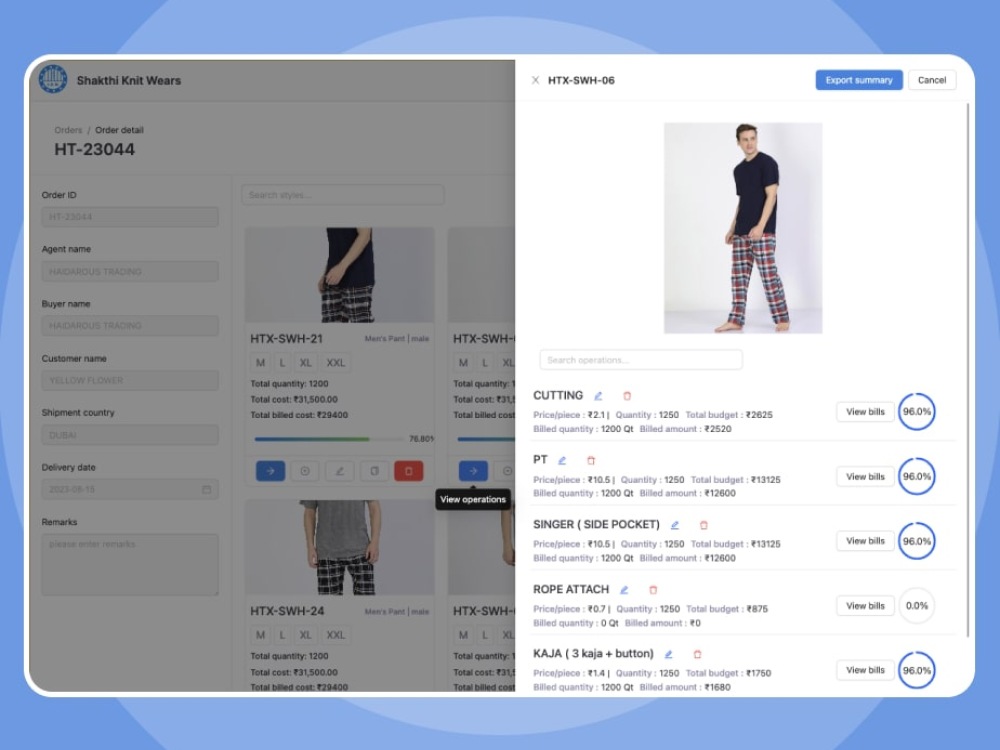The image size is (1000, 750).
Task: View bills for KAJA operation
Action: coord(865,670)
